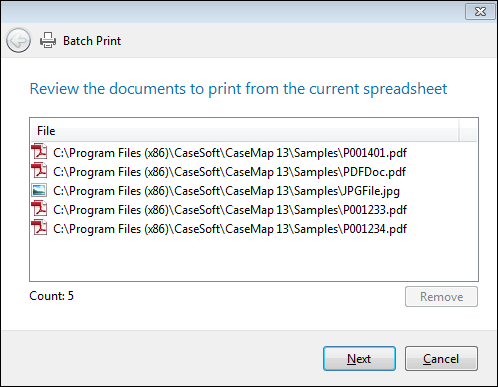Sort by the File column header
498x387 pixels.
245,131
